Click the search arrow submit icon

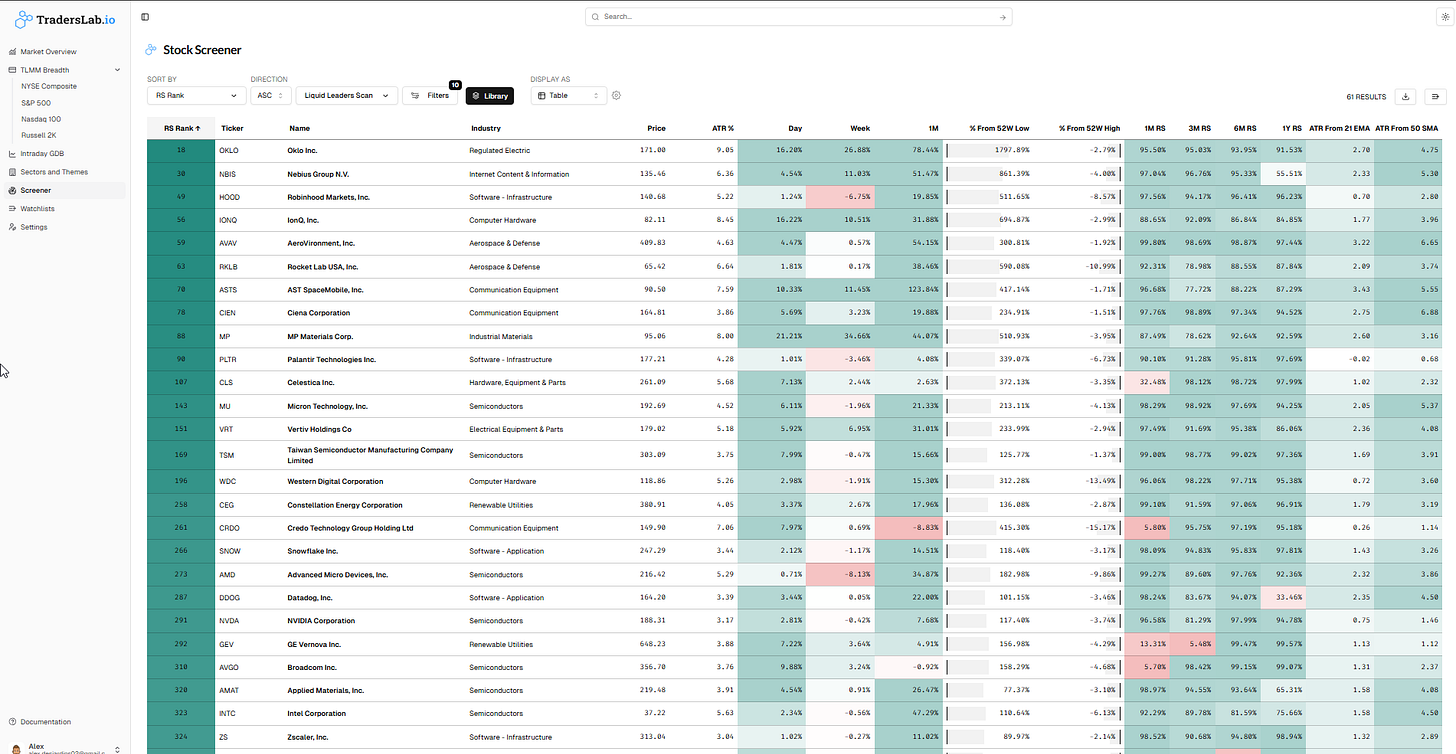pos(1002,17)
